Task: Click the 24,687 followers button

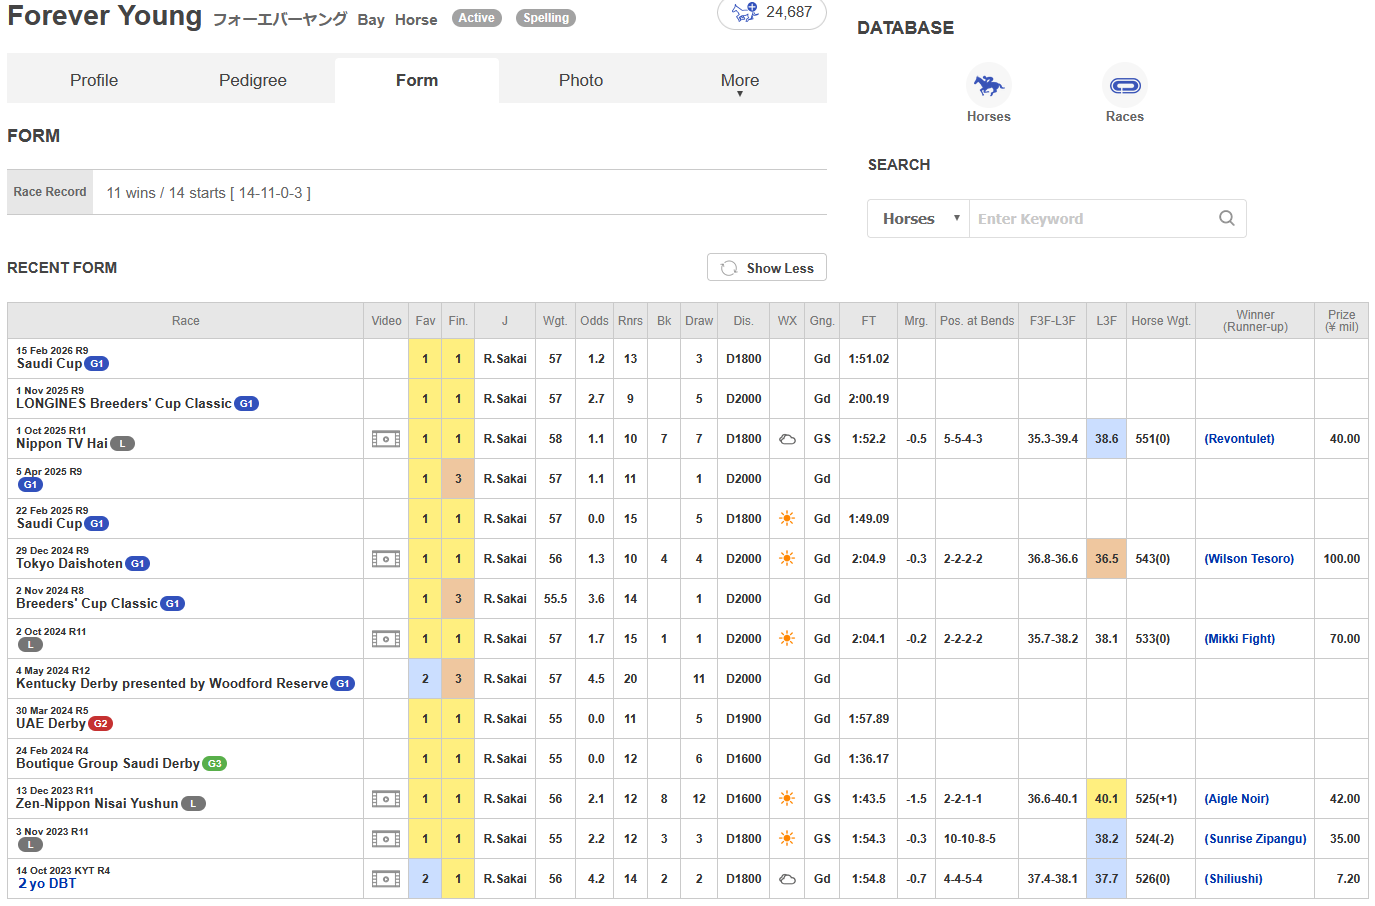Action: 772,12
